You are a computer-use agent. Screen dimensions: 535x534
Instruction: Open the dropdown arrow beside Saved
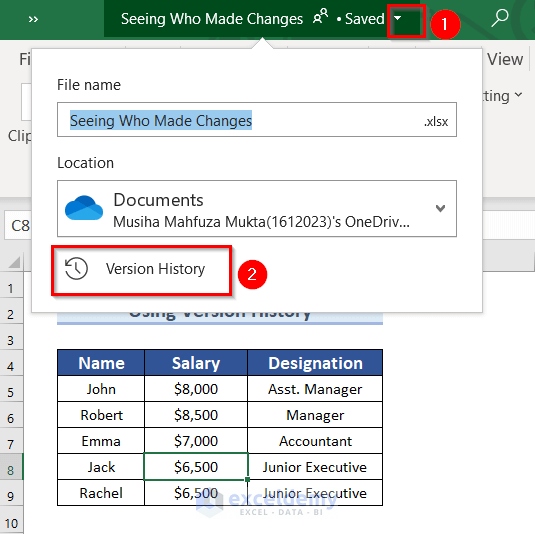(398, 18)
